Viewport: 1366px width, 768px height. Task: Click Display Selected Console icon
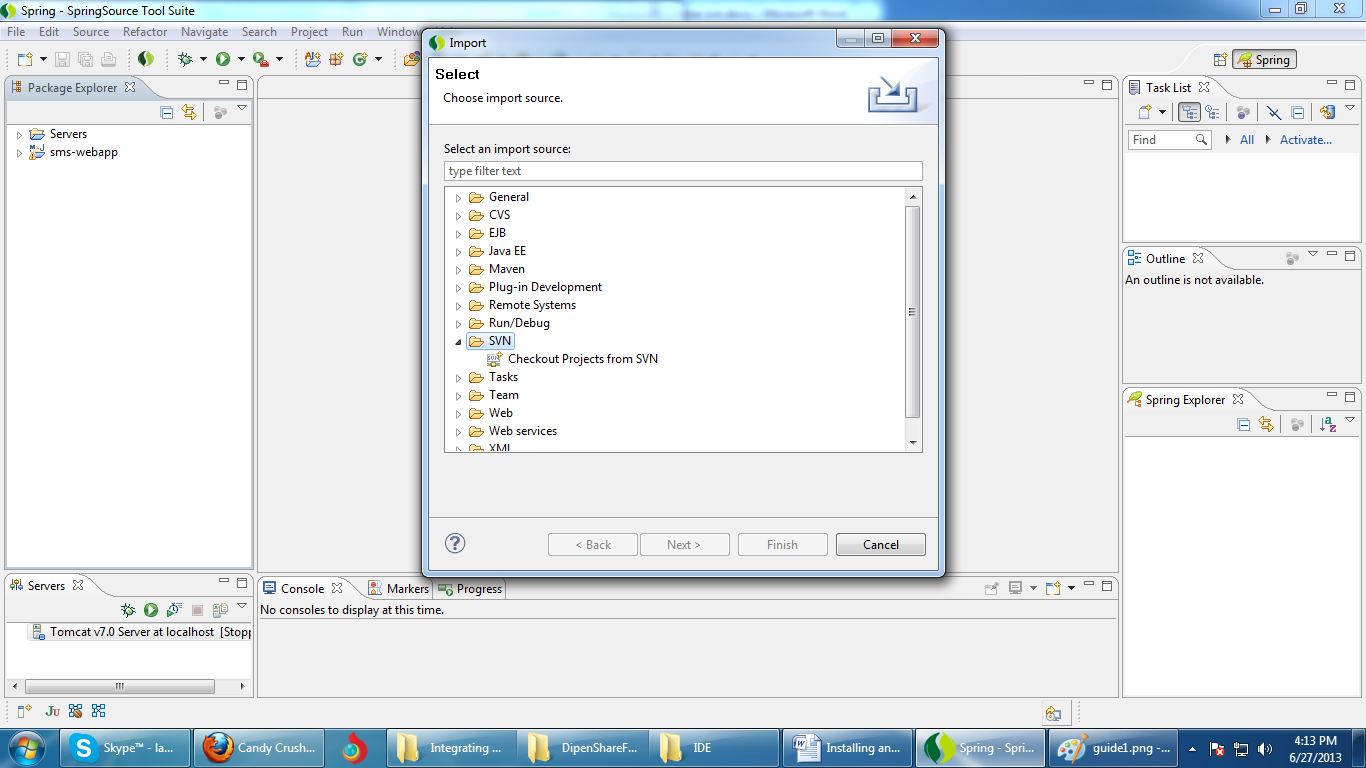pos(1015,588)
